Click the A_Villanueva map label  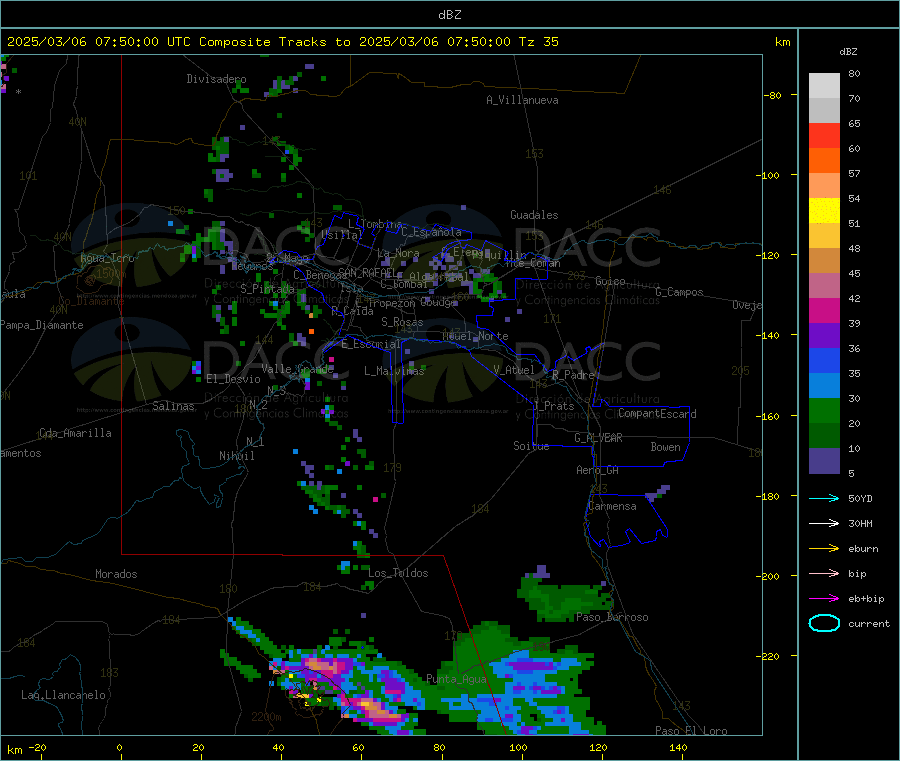522,100
